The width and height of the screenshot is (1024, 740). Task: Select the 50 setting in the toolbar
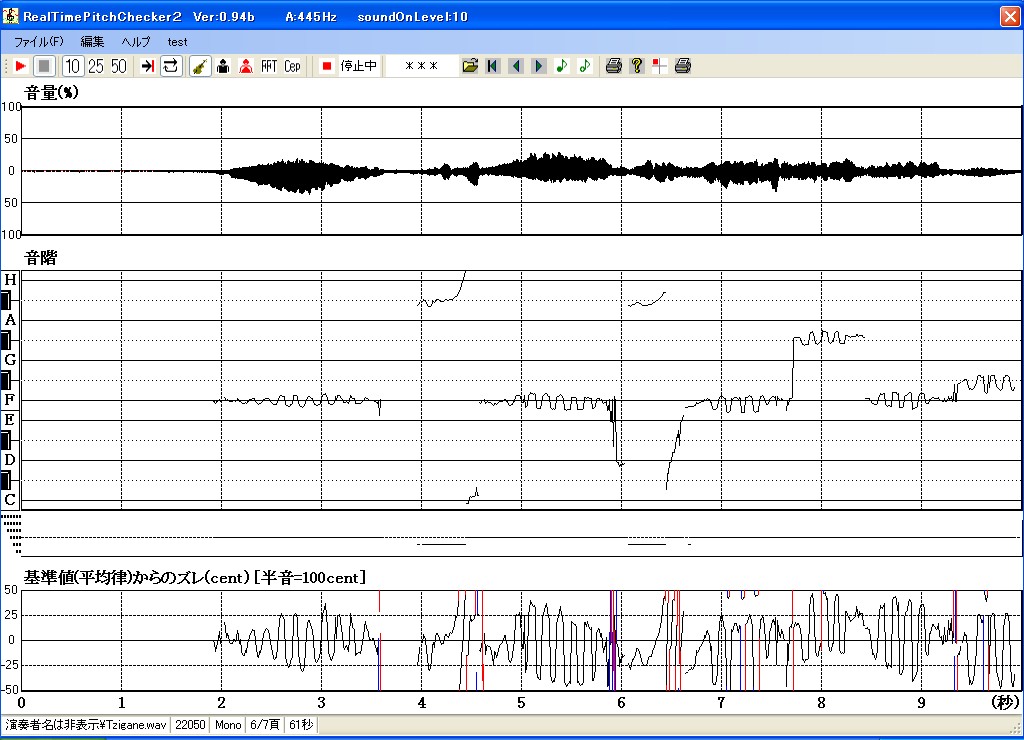pyautogui.click(x=119, y=66)
